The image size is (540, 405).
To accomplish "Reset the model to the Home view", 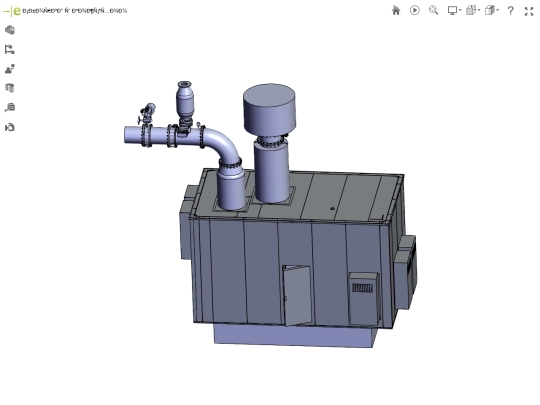I will [396, 10].
